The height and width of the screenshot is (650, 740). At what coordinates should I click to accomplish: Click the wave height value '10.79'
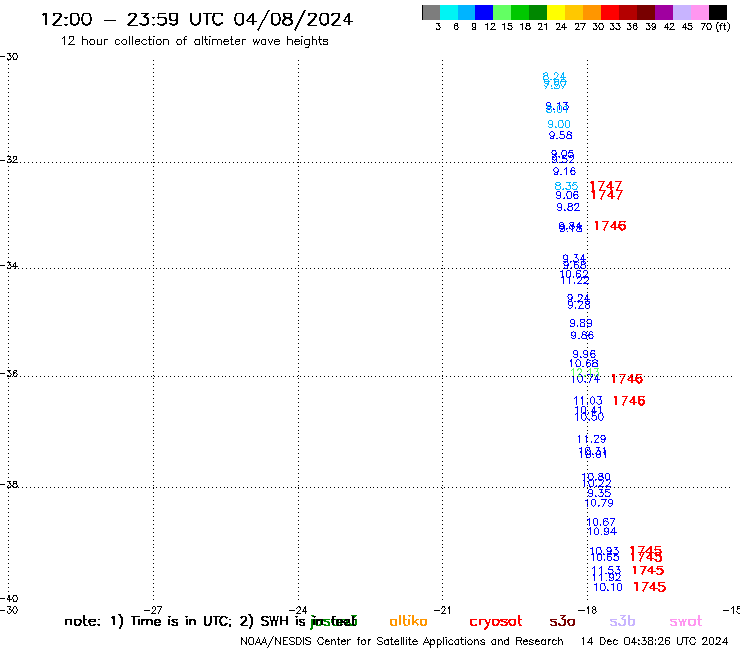(x=599, y=503)
